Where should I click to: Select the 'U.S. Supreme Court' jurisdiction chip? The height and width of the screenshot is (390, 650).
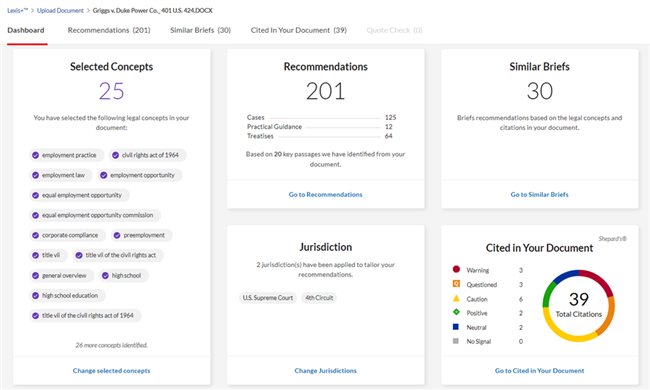pyautogui.click(x=268, y=298)
